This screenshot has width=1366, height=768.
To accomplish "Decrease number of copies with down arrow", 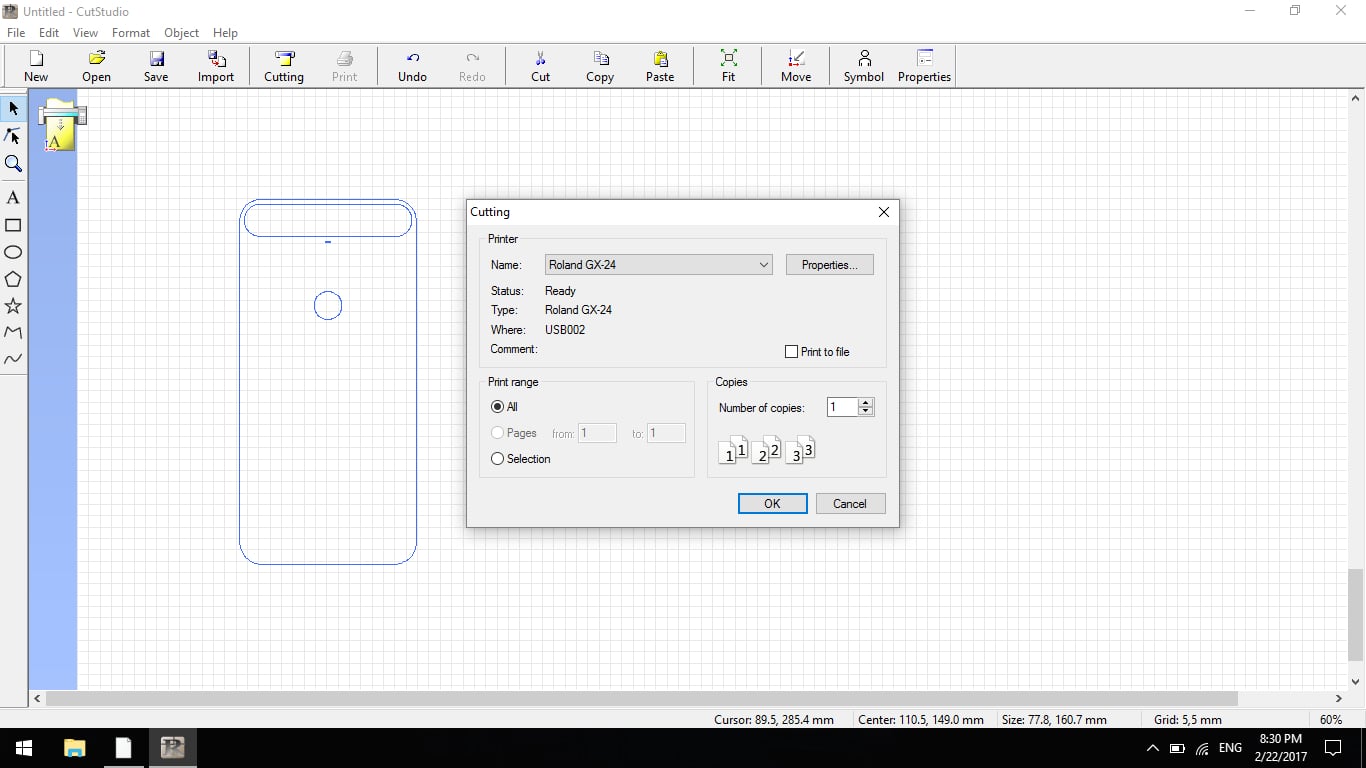I will click(866, 411).
